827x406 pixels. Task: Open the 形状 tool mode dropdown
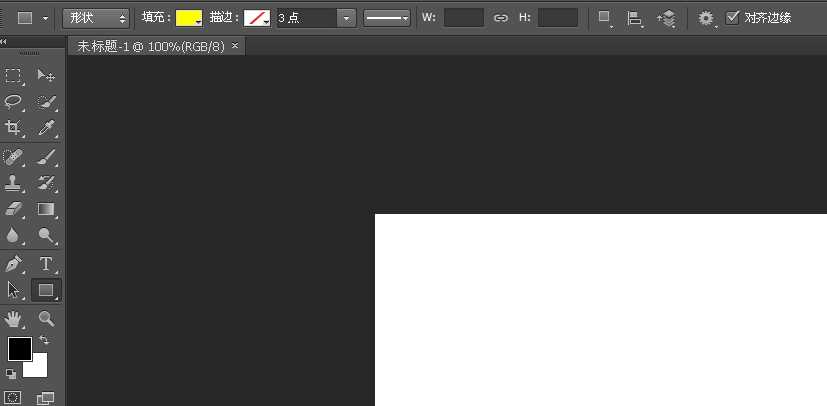pyautogui.click(x=96, y=18)
